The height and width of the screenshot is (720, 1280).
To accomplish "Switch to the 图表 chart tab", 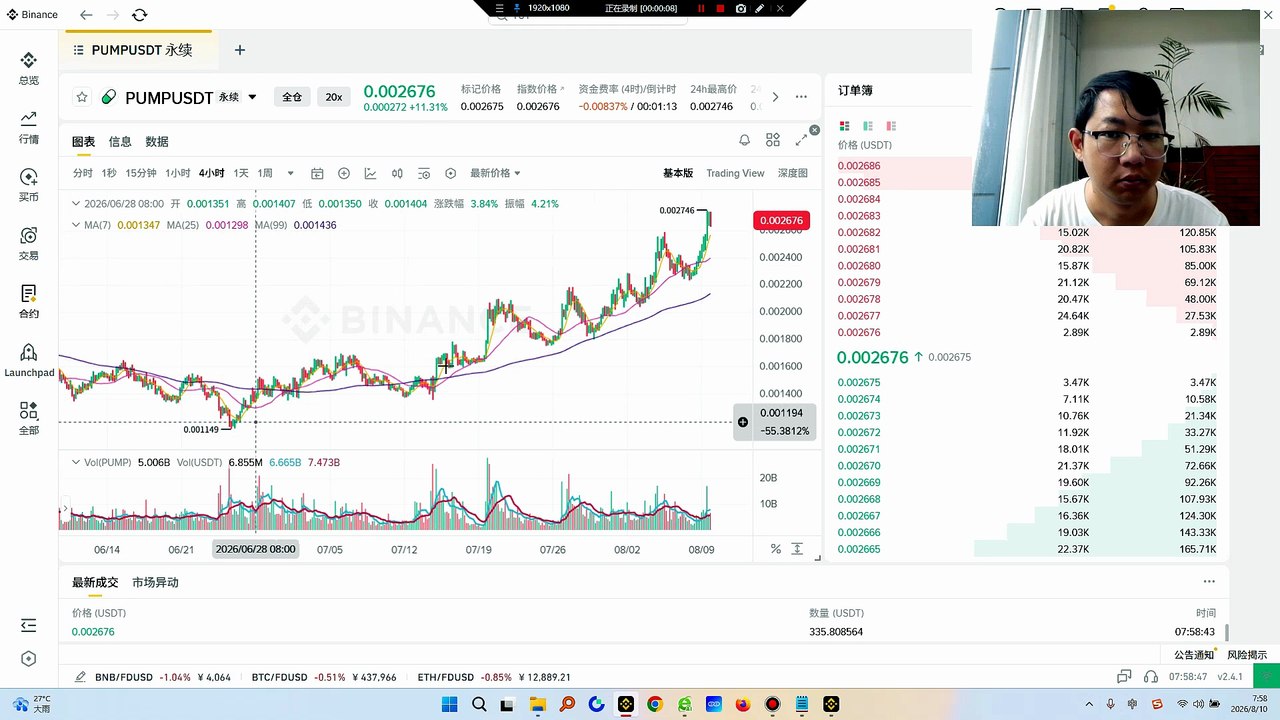I will [x=83, y=142].
